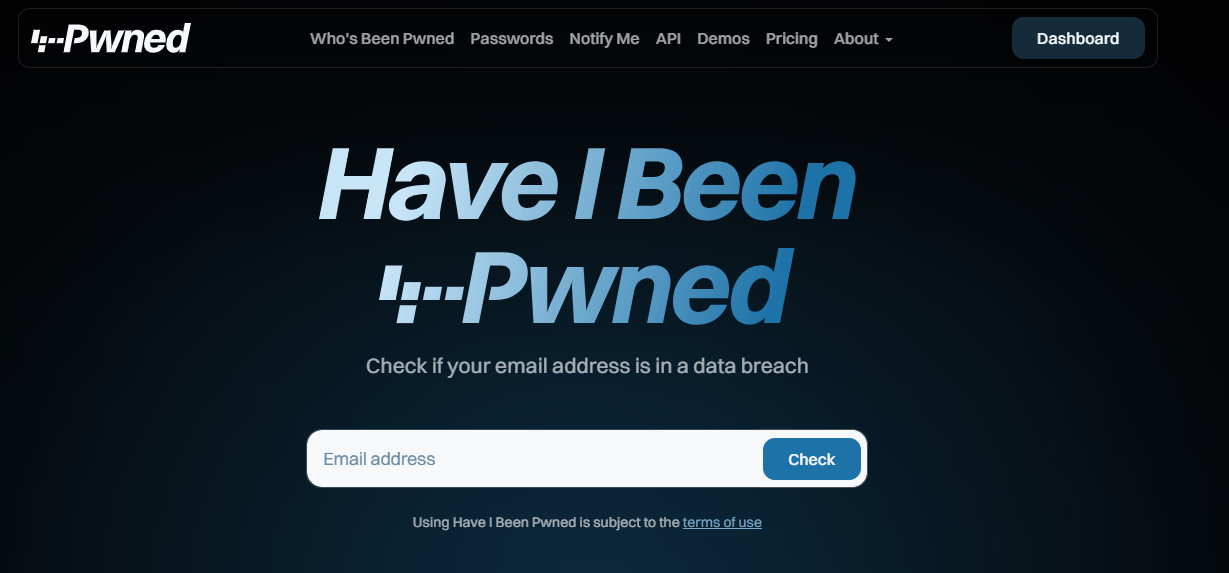Click the word Been in the hero heading

click(x=737, y=185)
